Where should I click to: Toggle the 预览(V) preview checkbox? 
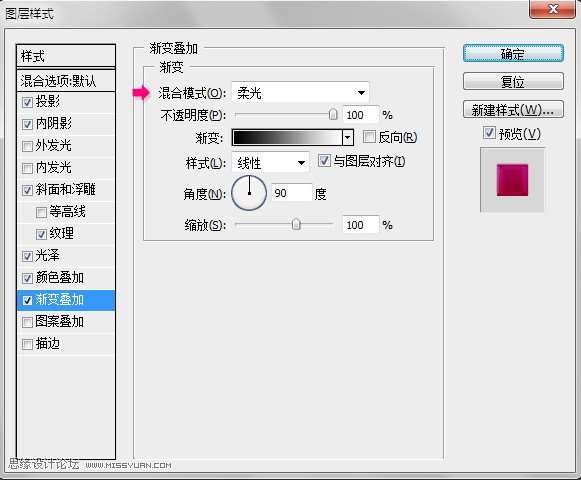pyautogui.click(x=489, y=132)
